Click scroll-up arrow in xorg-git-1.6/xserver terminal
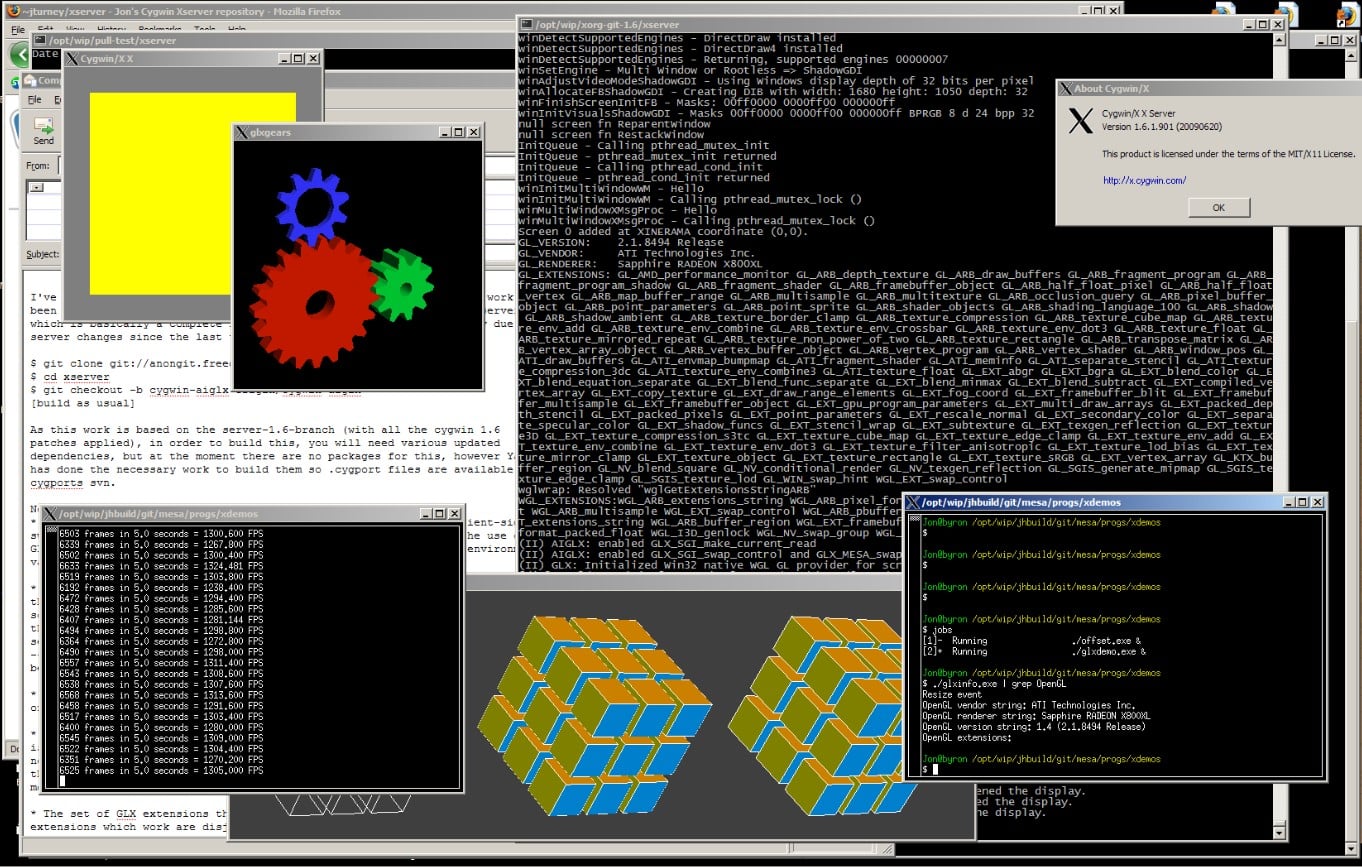 tap(1279, 40)
